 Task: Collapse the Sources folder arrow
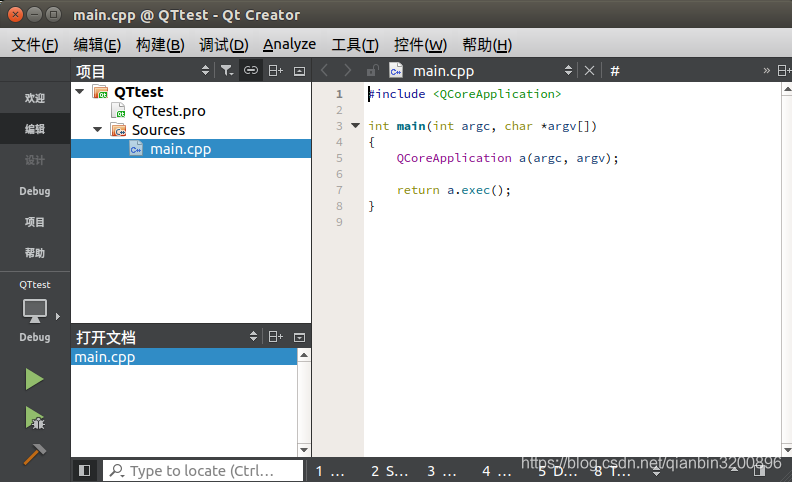[x=98, y=130]
